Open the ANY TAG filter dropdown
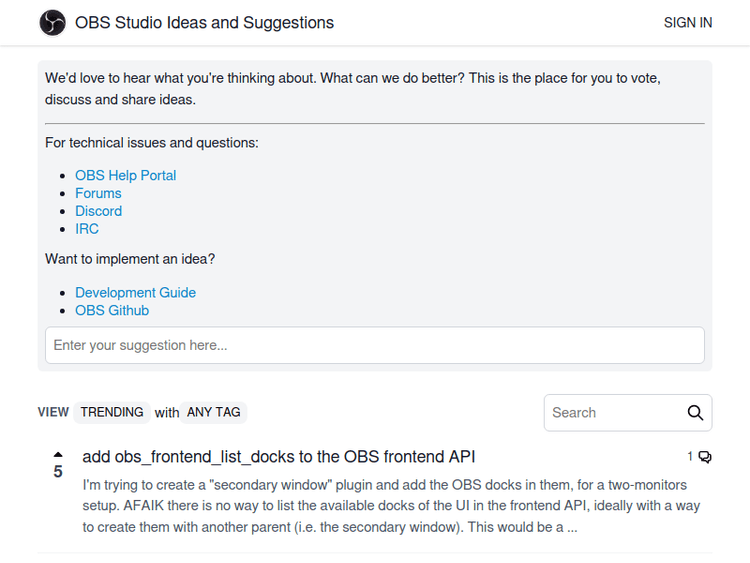The image size is (750, 563). pos(214,412)
